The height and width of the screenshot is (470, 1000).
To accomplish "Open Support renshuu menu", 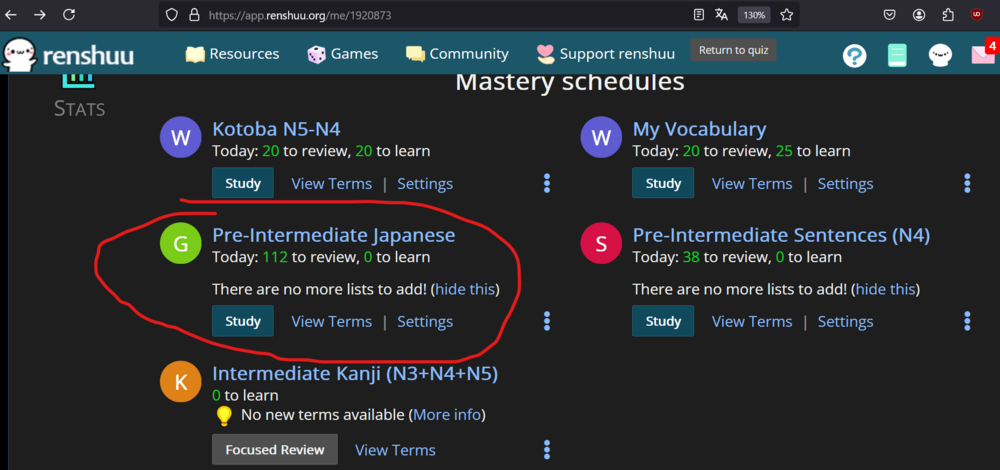I will (605, 54).
